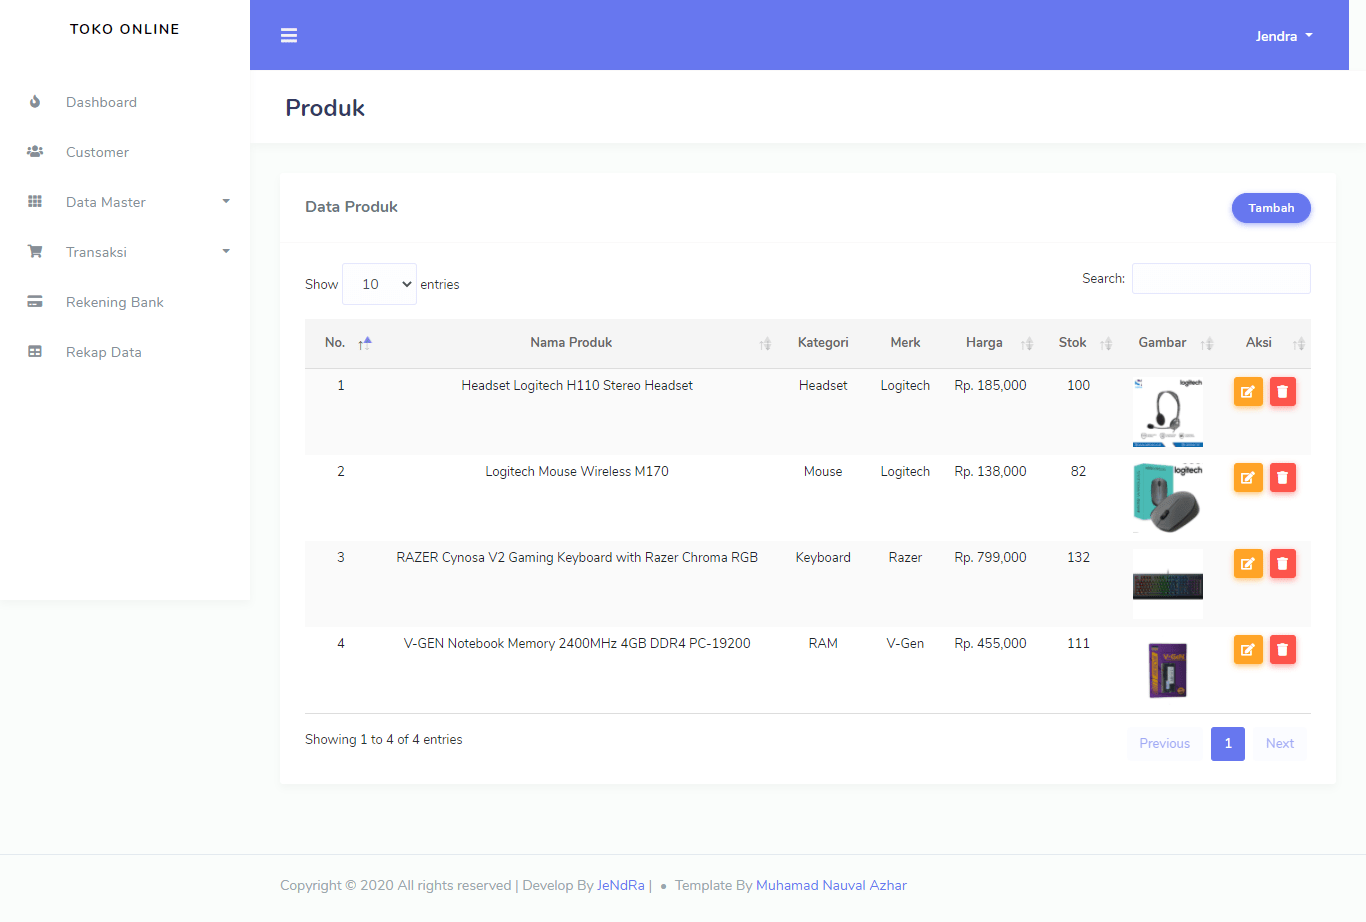Sort by Nama Produk sort arrows
This screenshot has width=1366, height=922.
pos(765,344)
